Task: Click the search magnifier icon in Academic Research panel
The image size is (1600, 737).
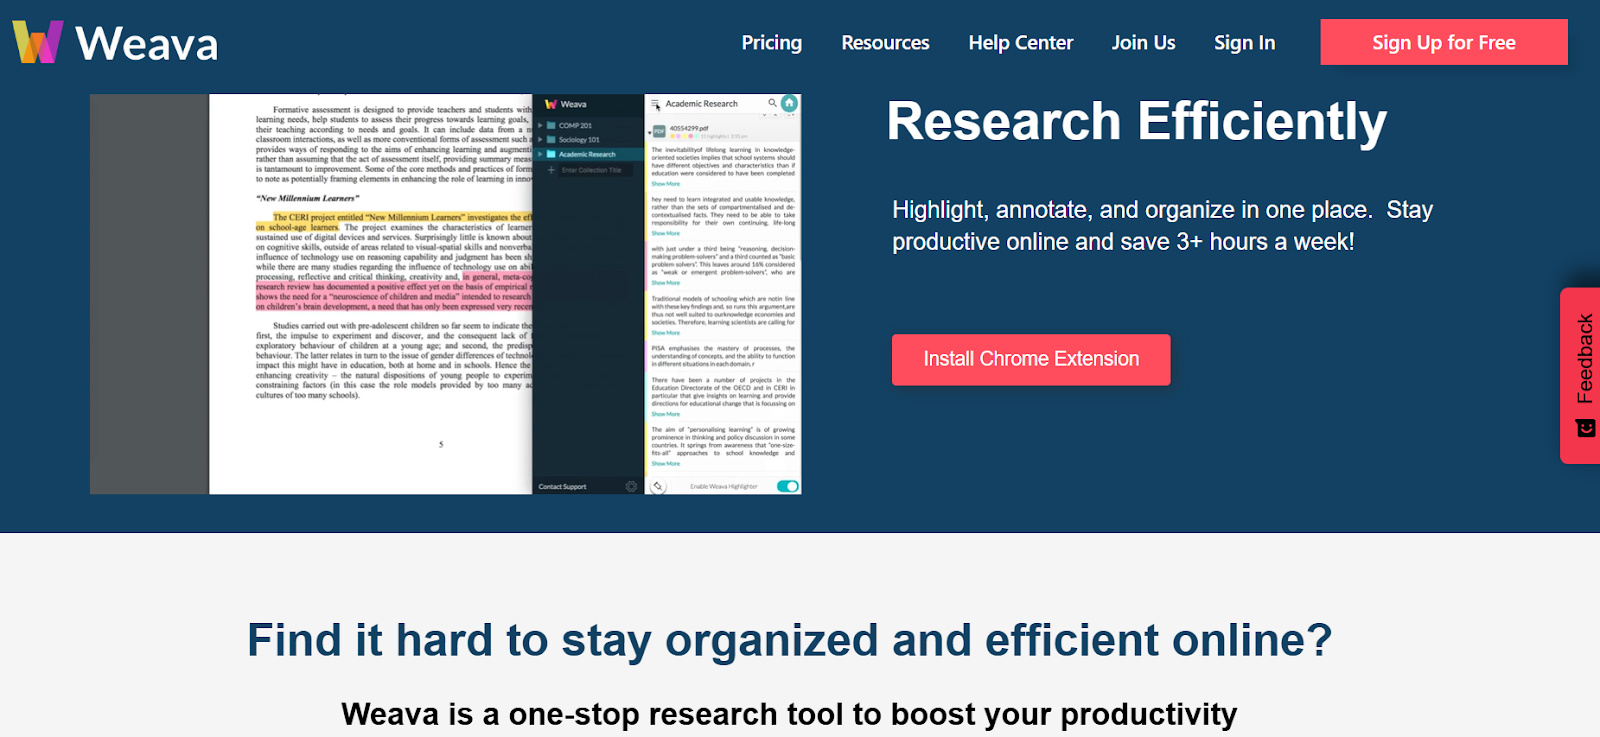Action: [x=772, y=103]
